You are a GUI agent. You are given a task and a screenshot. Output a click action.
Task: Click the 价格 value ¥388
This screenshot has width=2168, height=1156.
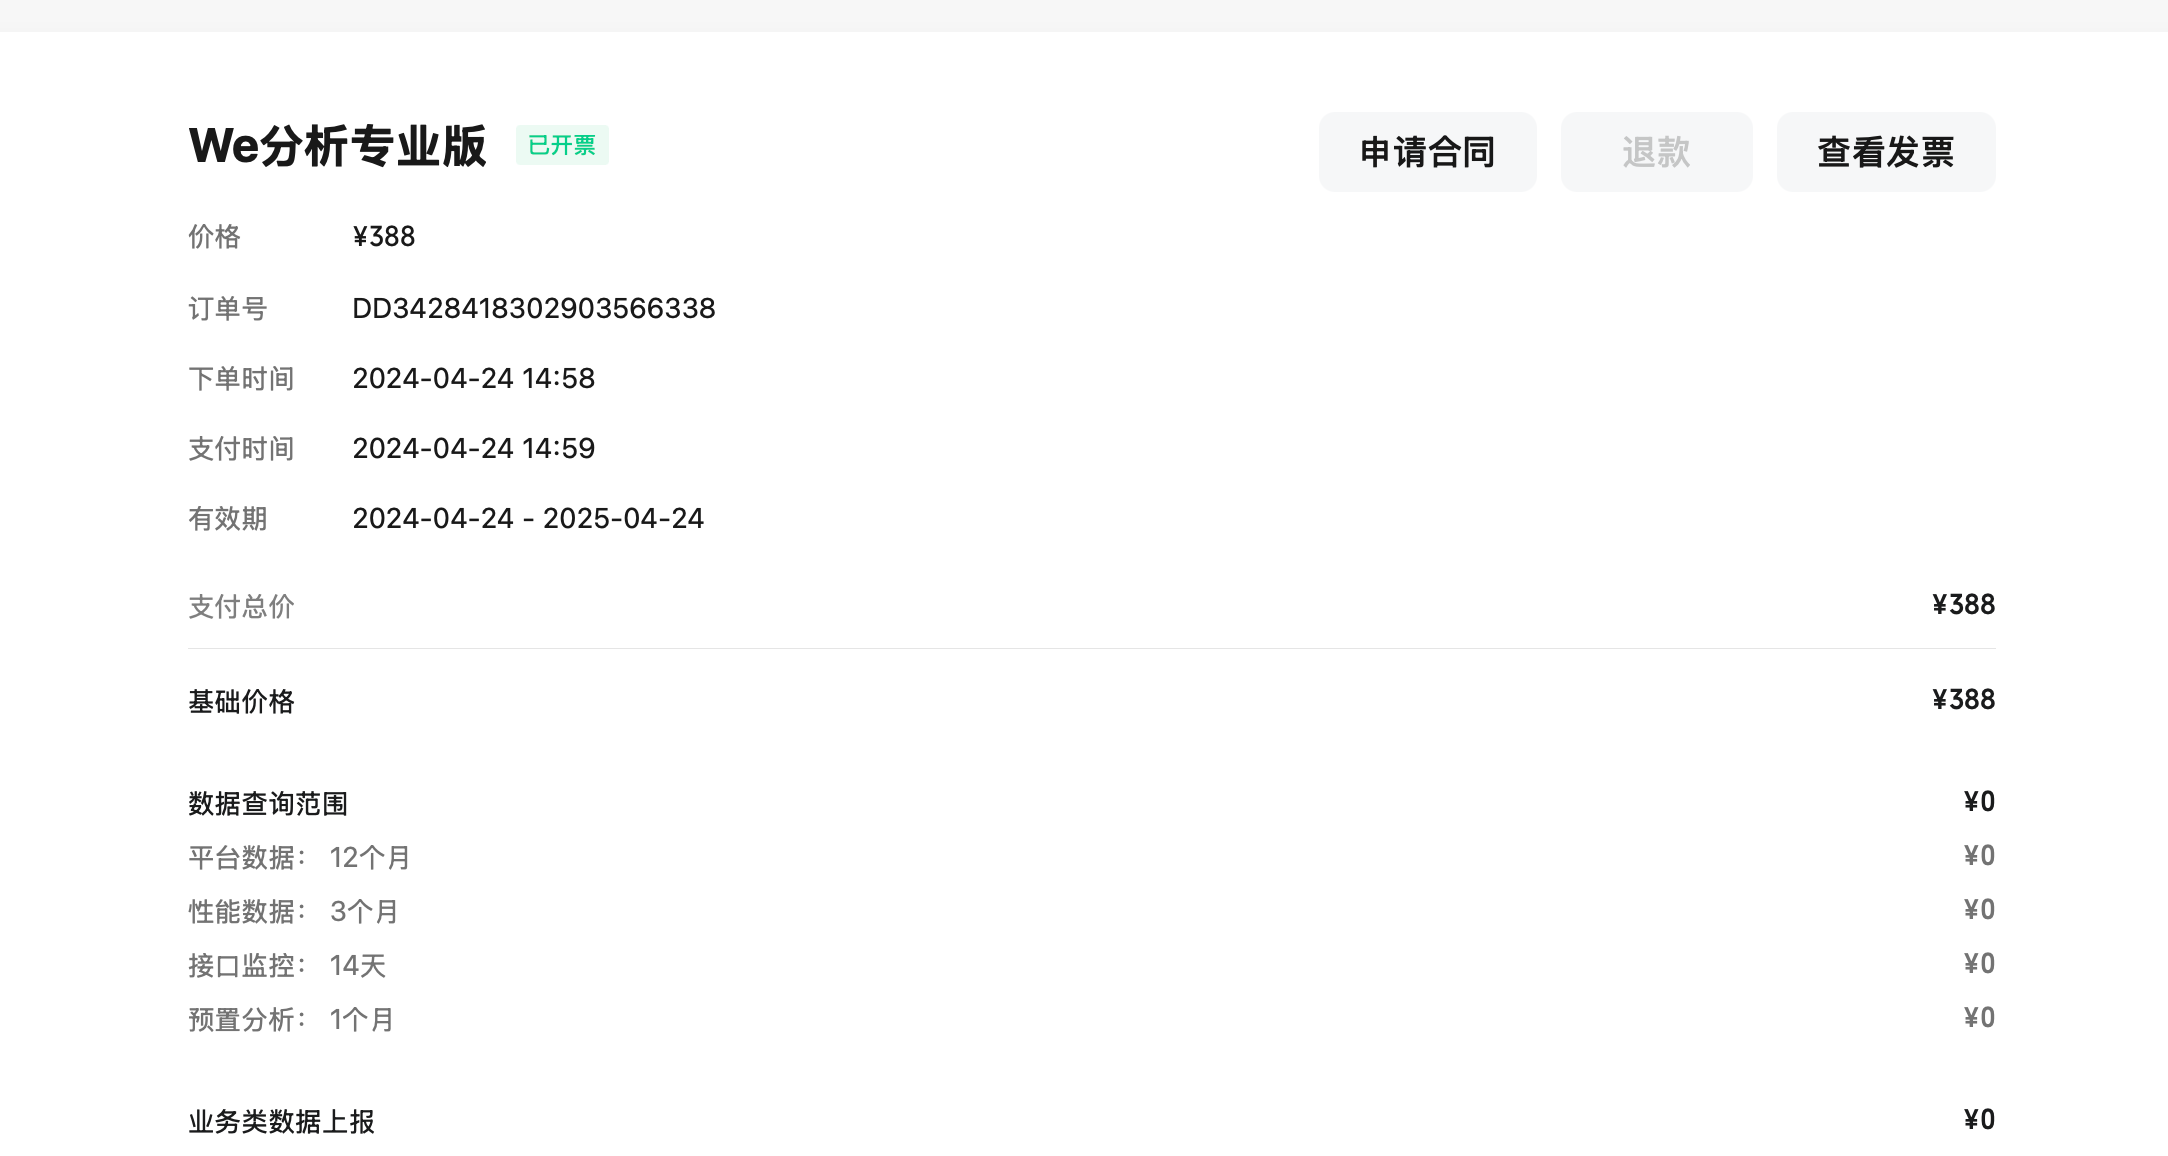click(383, 237)
